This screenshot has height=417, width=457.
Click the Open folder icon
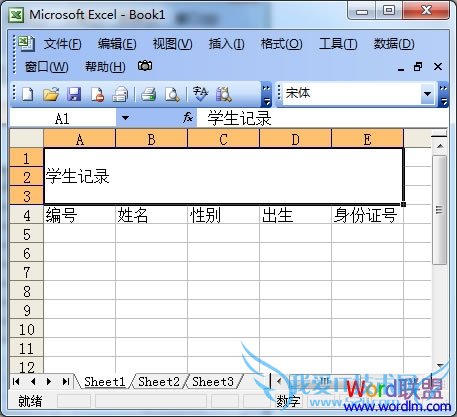[x=51, y=94]
